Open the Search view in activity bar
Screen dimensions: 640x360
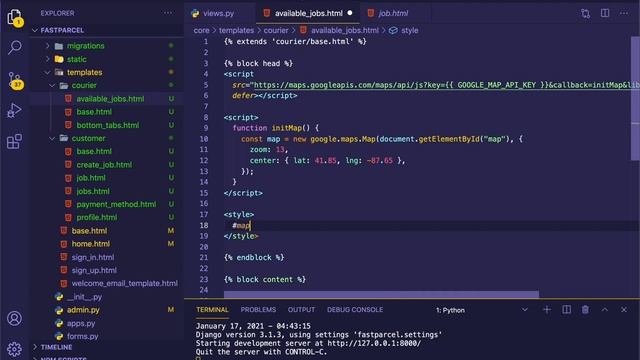15,47
